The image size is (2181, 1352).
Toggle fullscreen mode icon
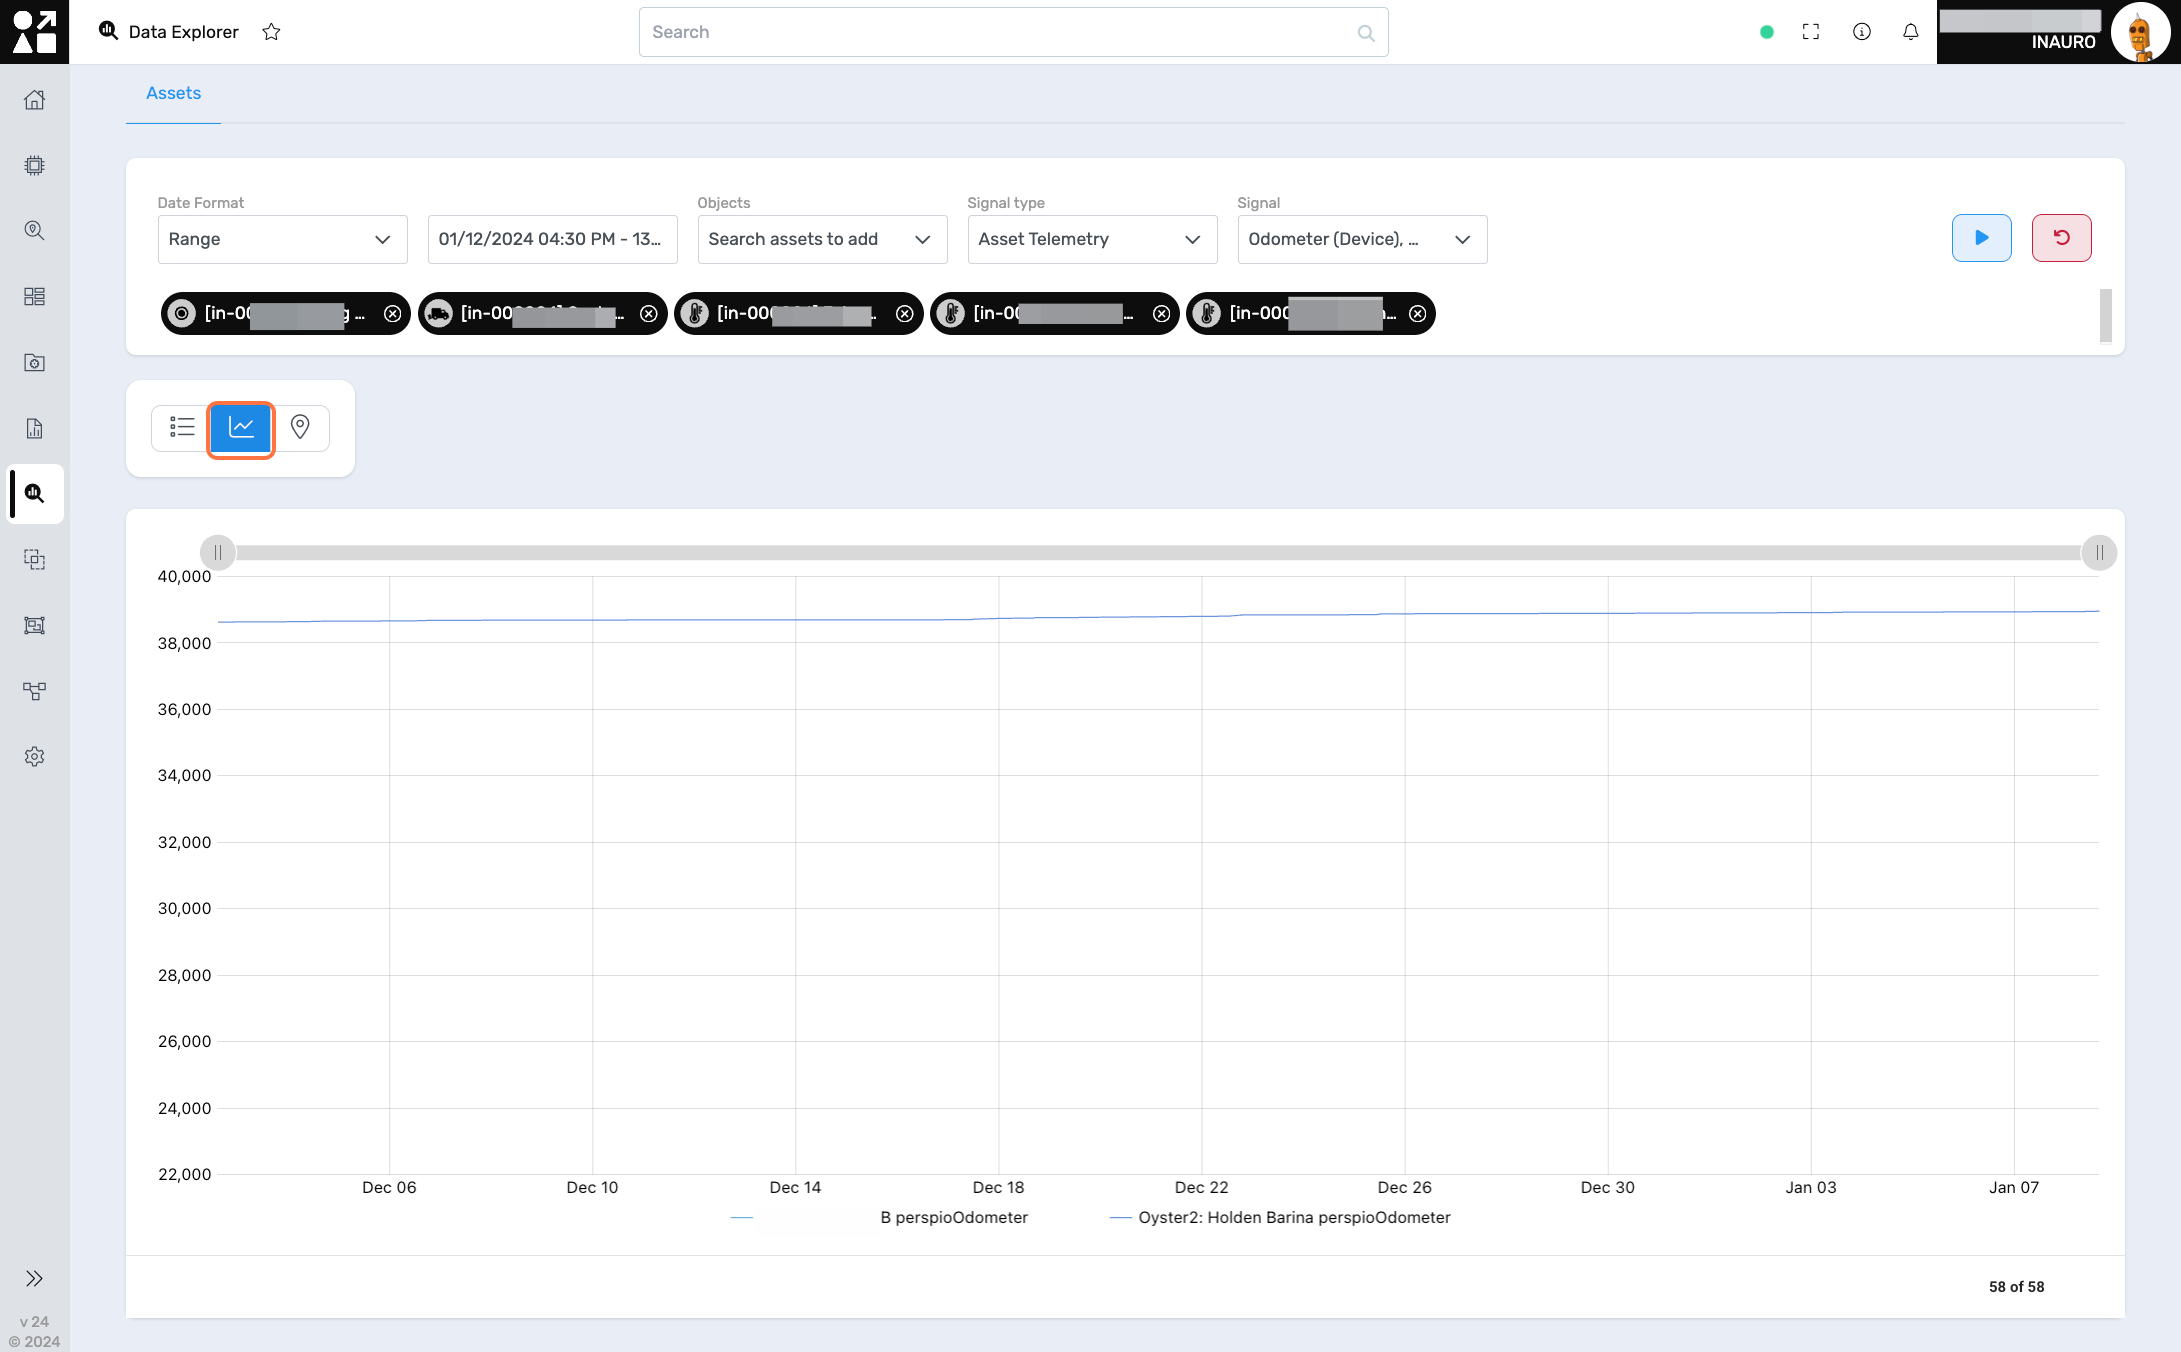click(1811, 32)
